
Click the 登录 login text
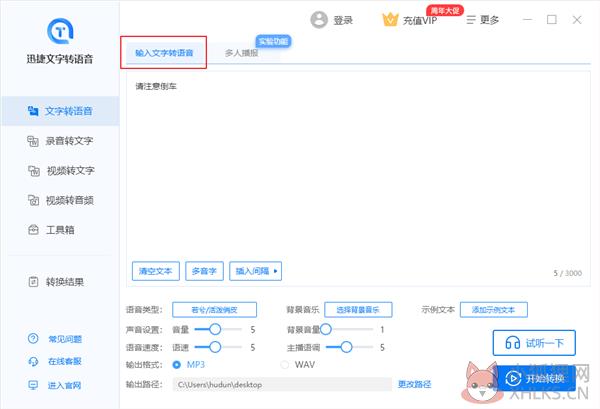click(x=343, y=20)
